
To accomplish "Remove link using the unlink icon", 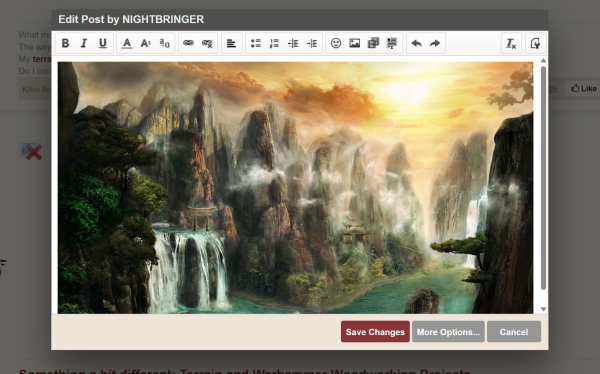I will point(207,43).
